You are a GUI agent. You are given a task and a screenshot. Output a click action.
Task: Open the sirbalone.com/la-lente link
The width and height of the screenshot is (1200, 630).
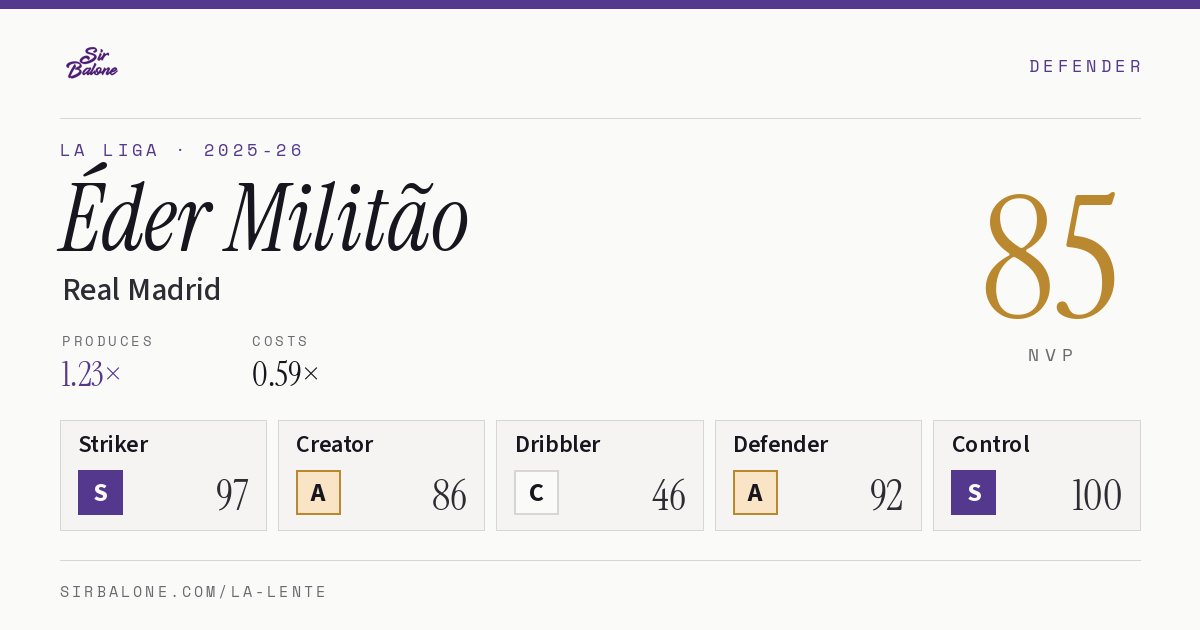point(193,592)
